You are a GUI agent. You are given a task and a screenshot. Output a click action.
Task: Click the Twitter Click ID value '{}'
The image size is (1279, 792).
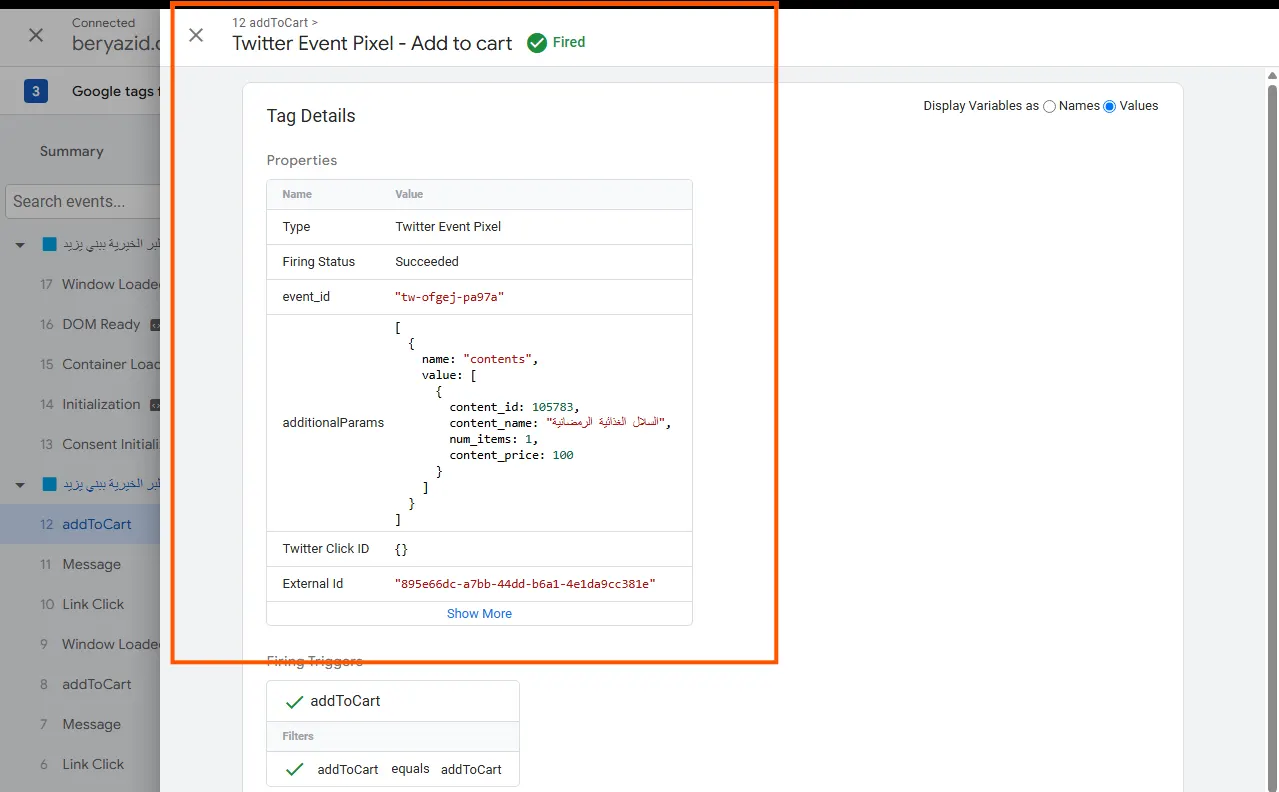pos(401,549)
